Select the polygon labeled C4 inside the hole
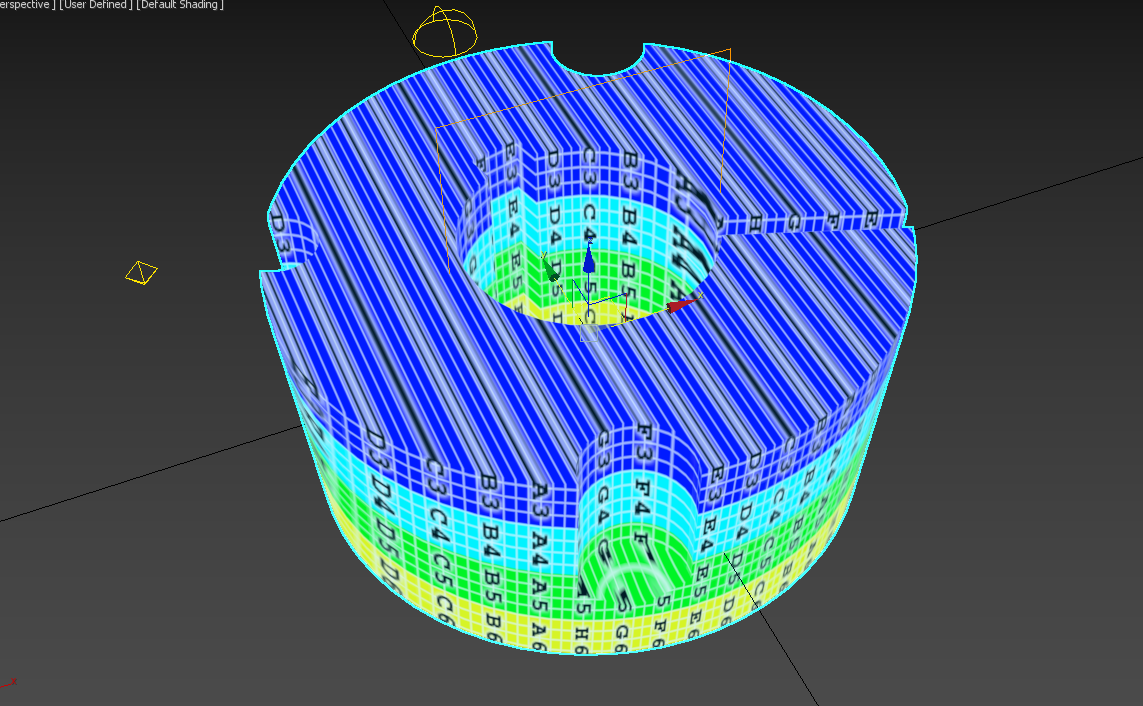1143x706 pixels. click(x=589, y=221)
